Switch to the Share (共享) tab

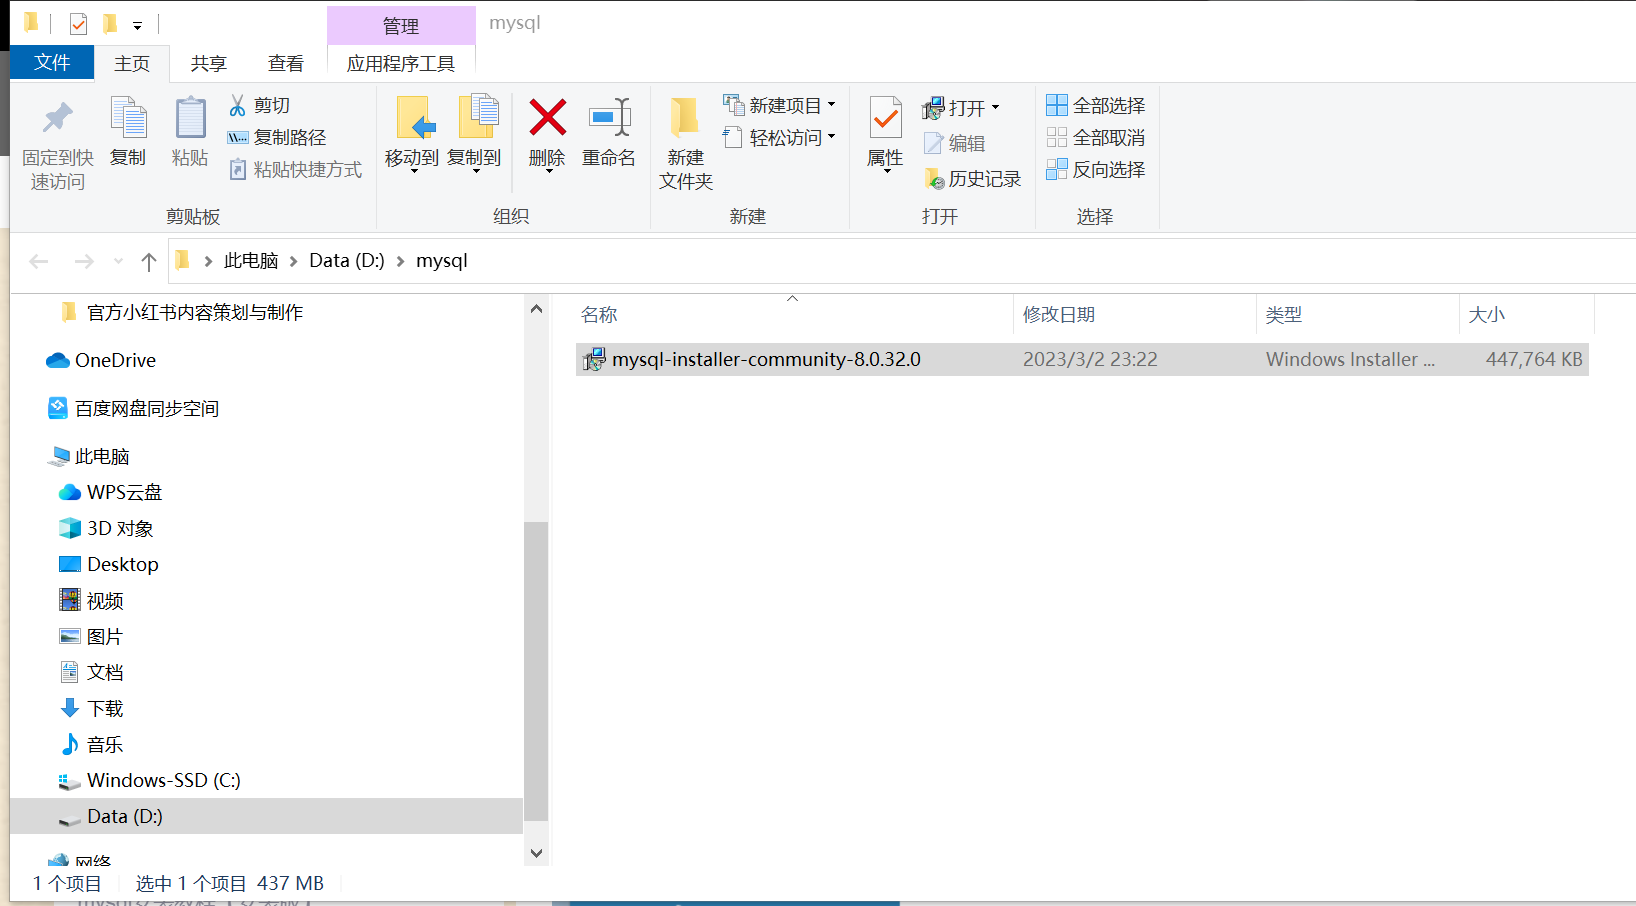pyautogui.click(x=209, y=63)
